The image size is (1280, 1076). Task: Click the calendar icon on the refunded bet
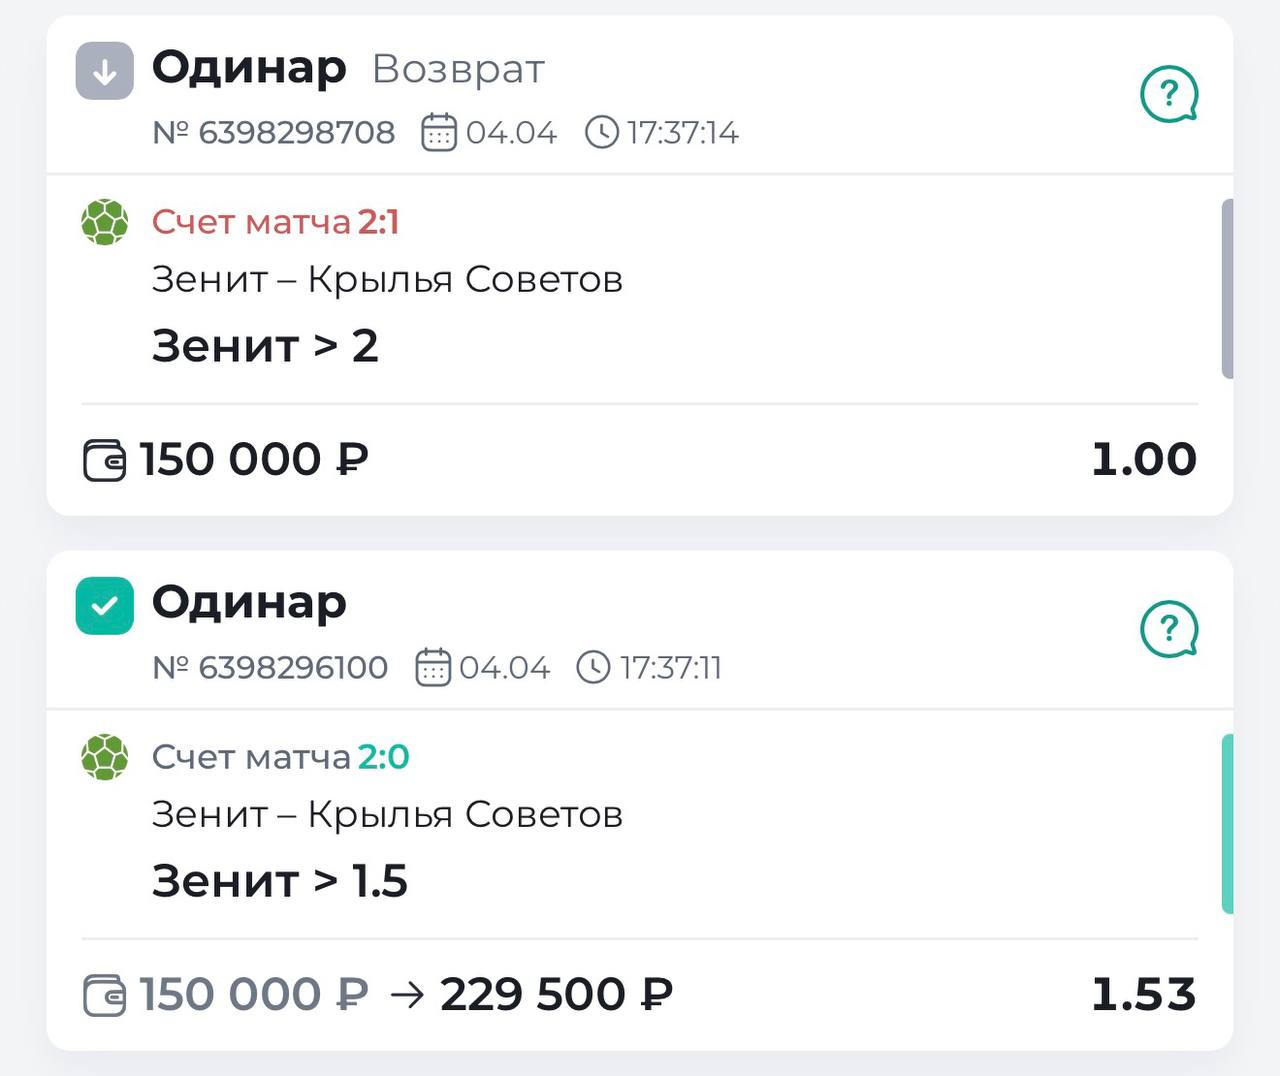point(438,132)
